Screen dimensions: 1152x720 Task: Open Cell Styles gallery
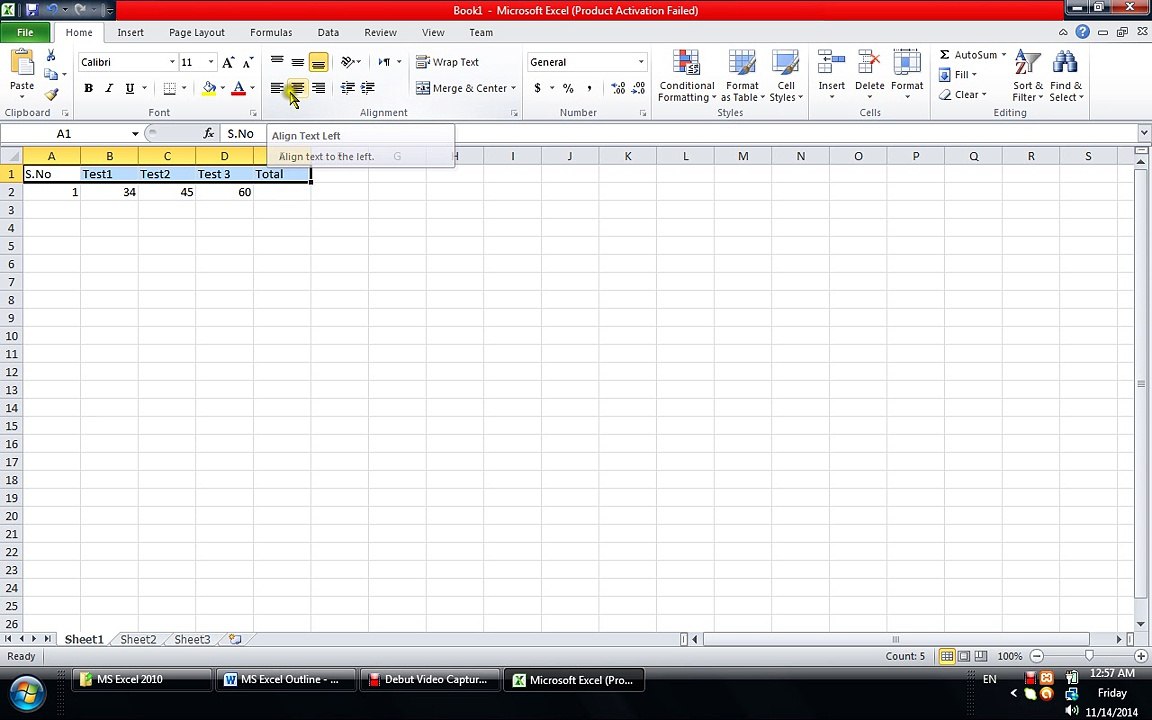pos(785,76)
